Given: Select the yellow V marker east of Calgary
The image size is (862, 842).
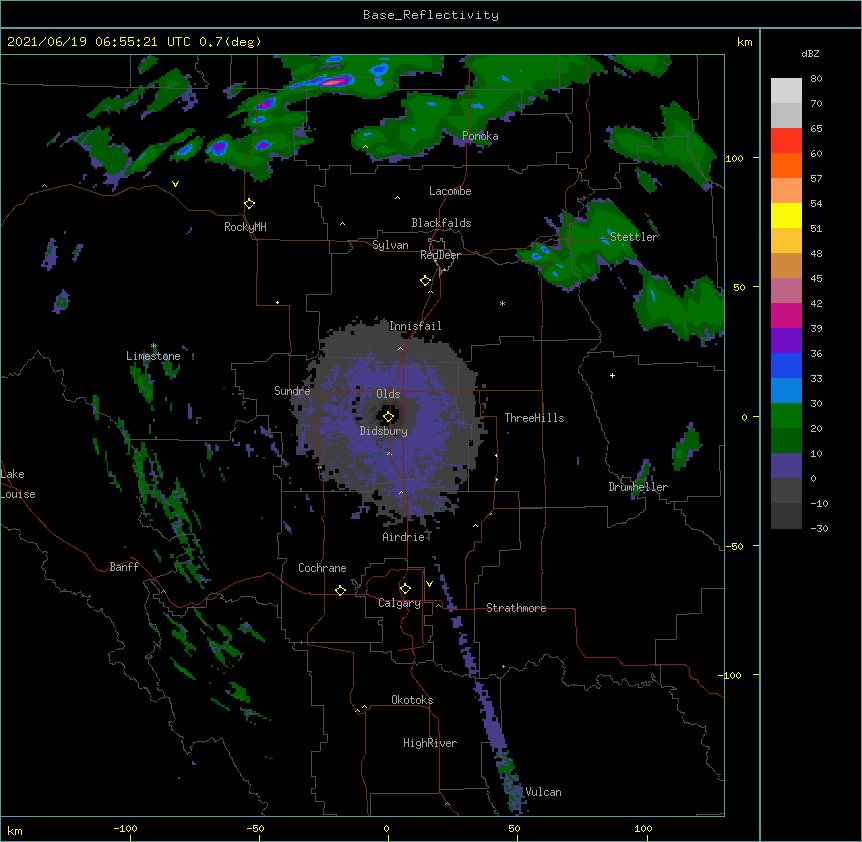Looking at the screenshot, I should pyautogui.click(x=429, y=584).
